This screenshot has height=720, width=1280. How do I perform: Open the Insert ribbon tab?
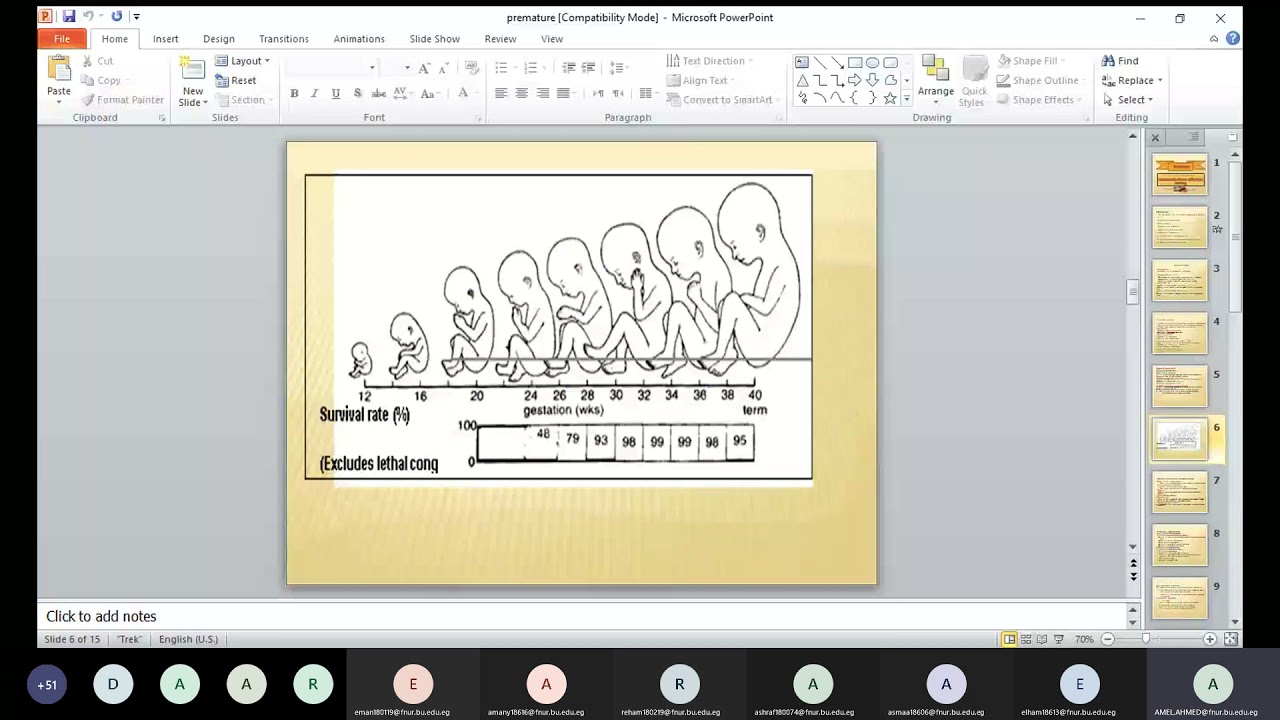click(x=166, y=39)
